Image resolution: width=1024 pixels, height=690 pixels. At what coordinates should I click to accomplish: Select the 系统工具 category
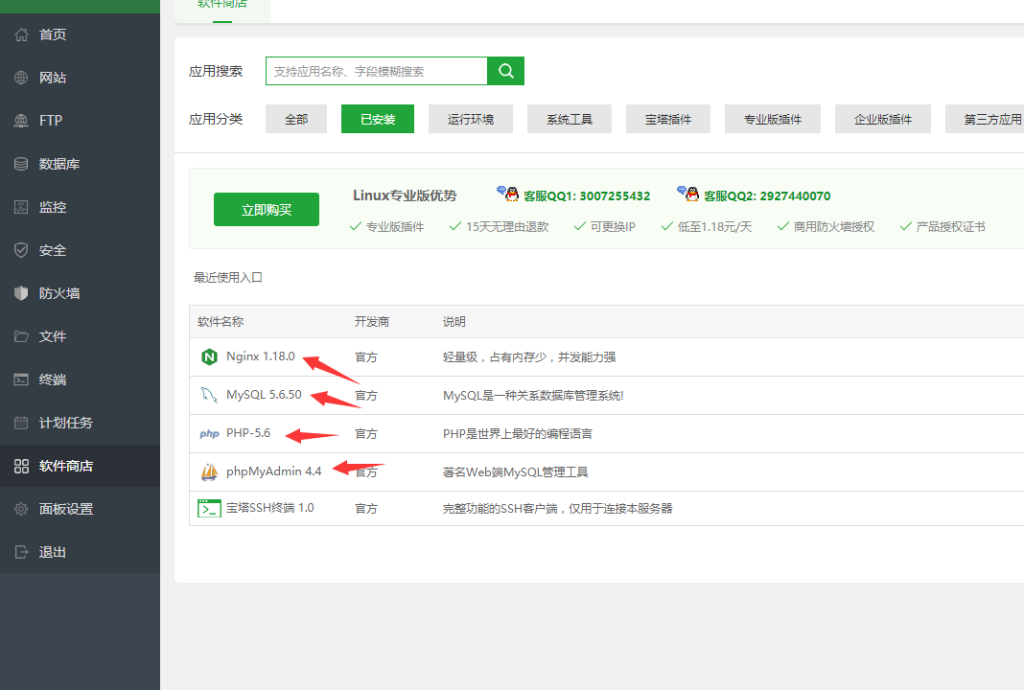coord(569,118)
